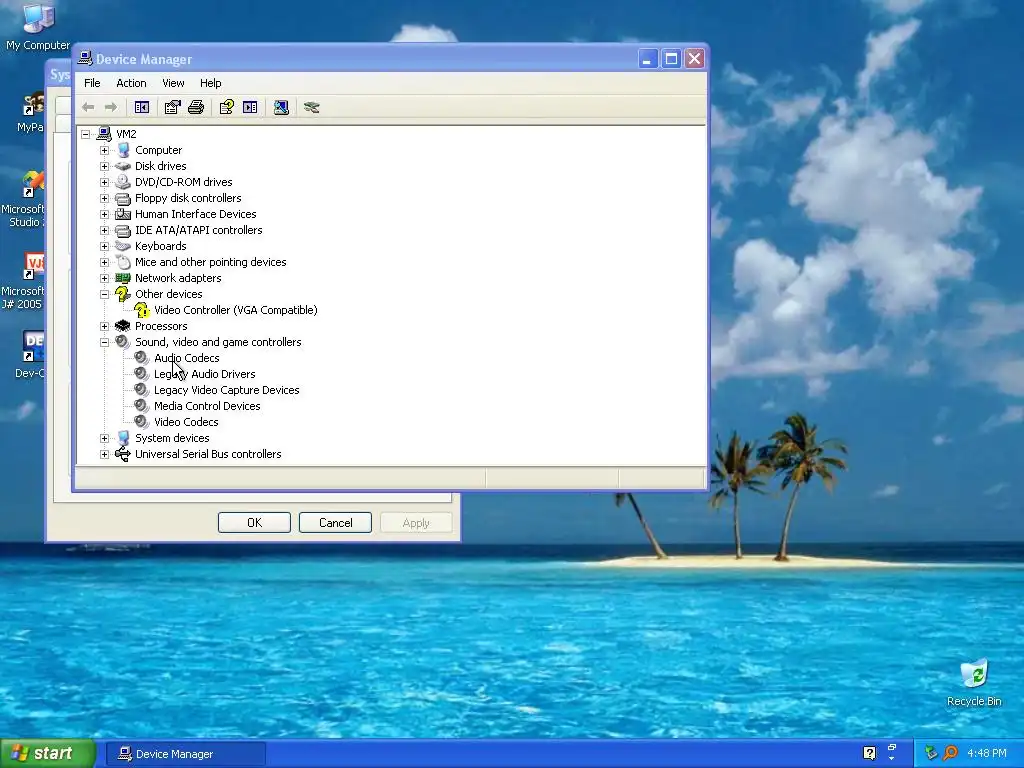Open the Recycle Bin desktop icon
The image size is (1024, 768).
point(974,683)
